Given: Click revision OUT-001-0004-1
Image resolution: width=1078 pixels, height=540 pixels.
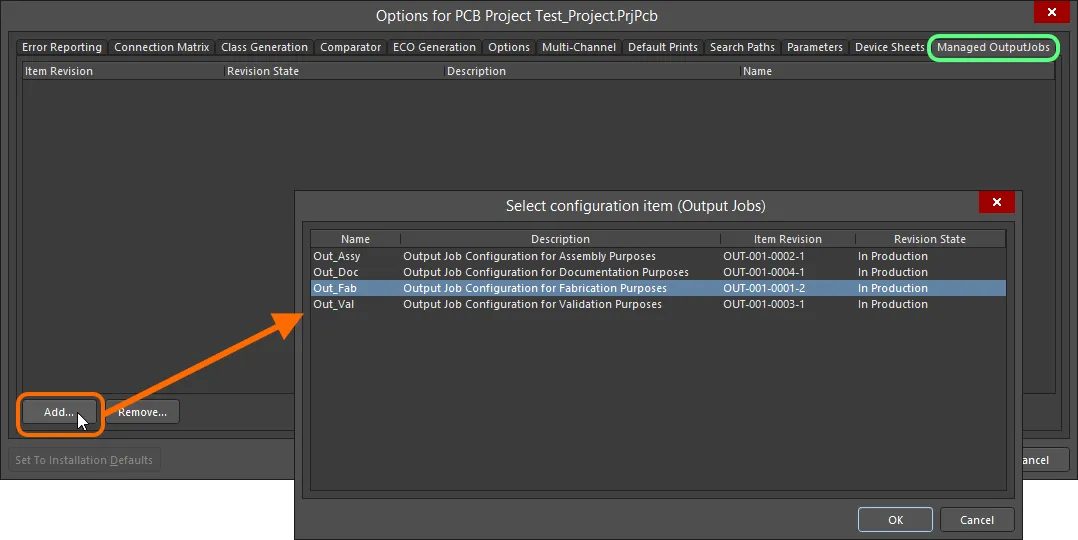Looking at the screenshot, I should click(764, 272).
